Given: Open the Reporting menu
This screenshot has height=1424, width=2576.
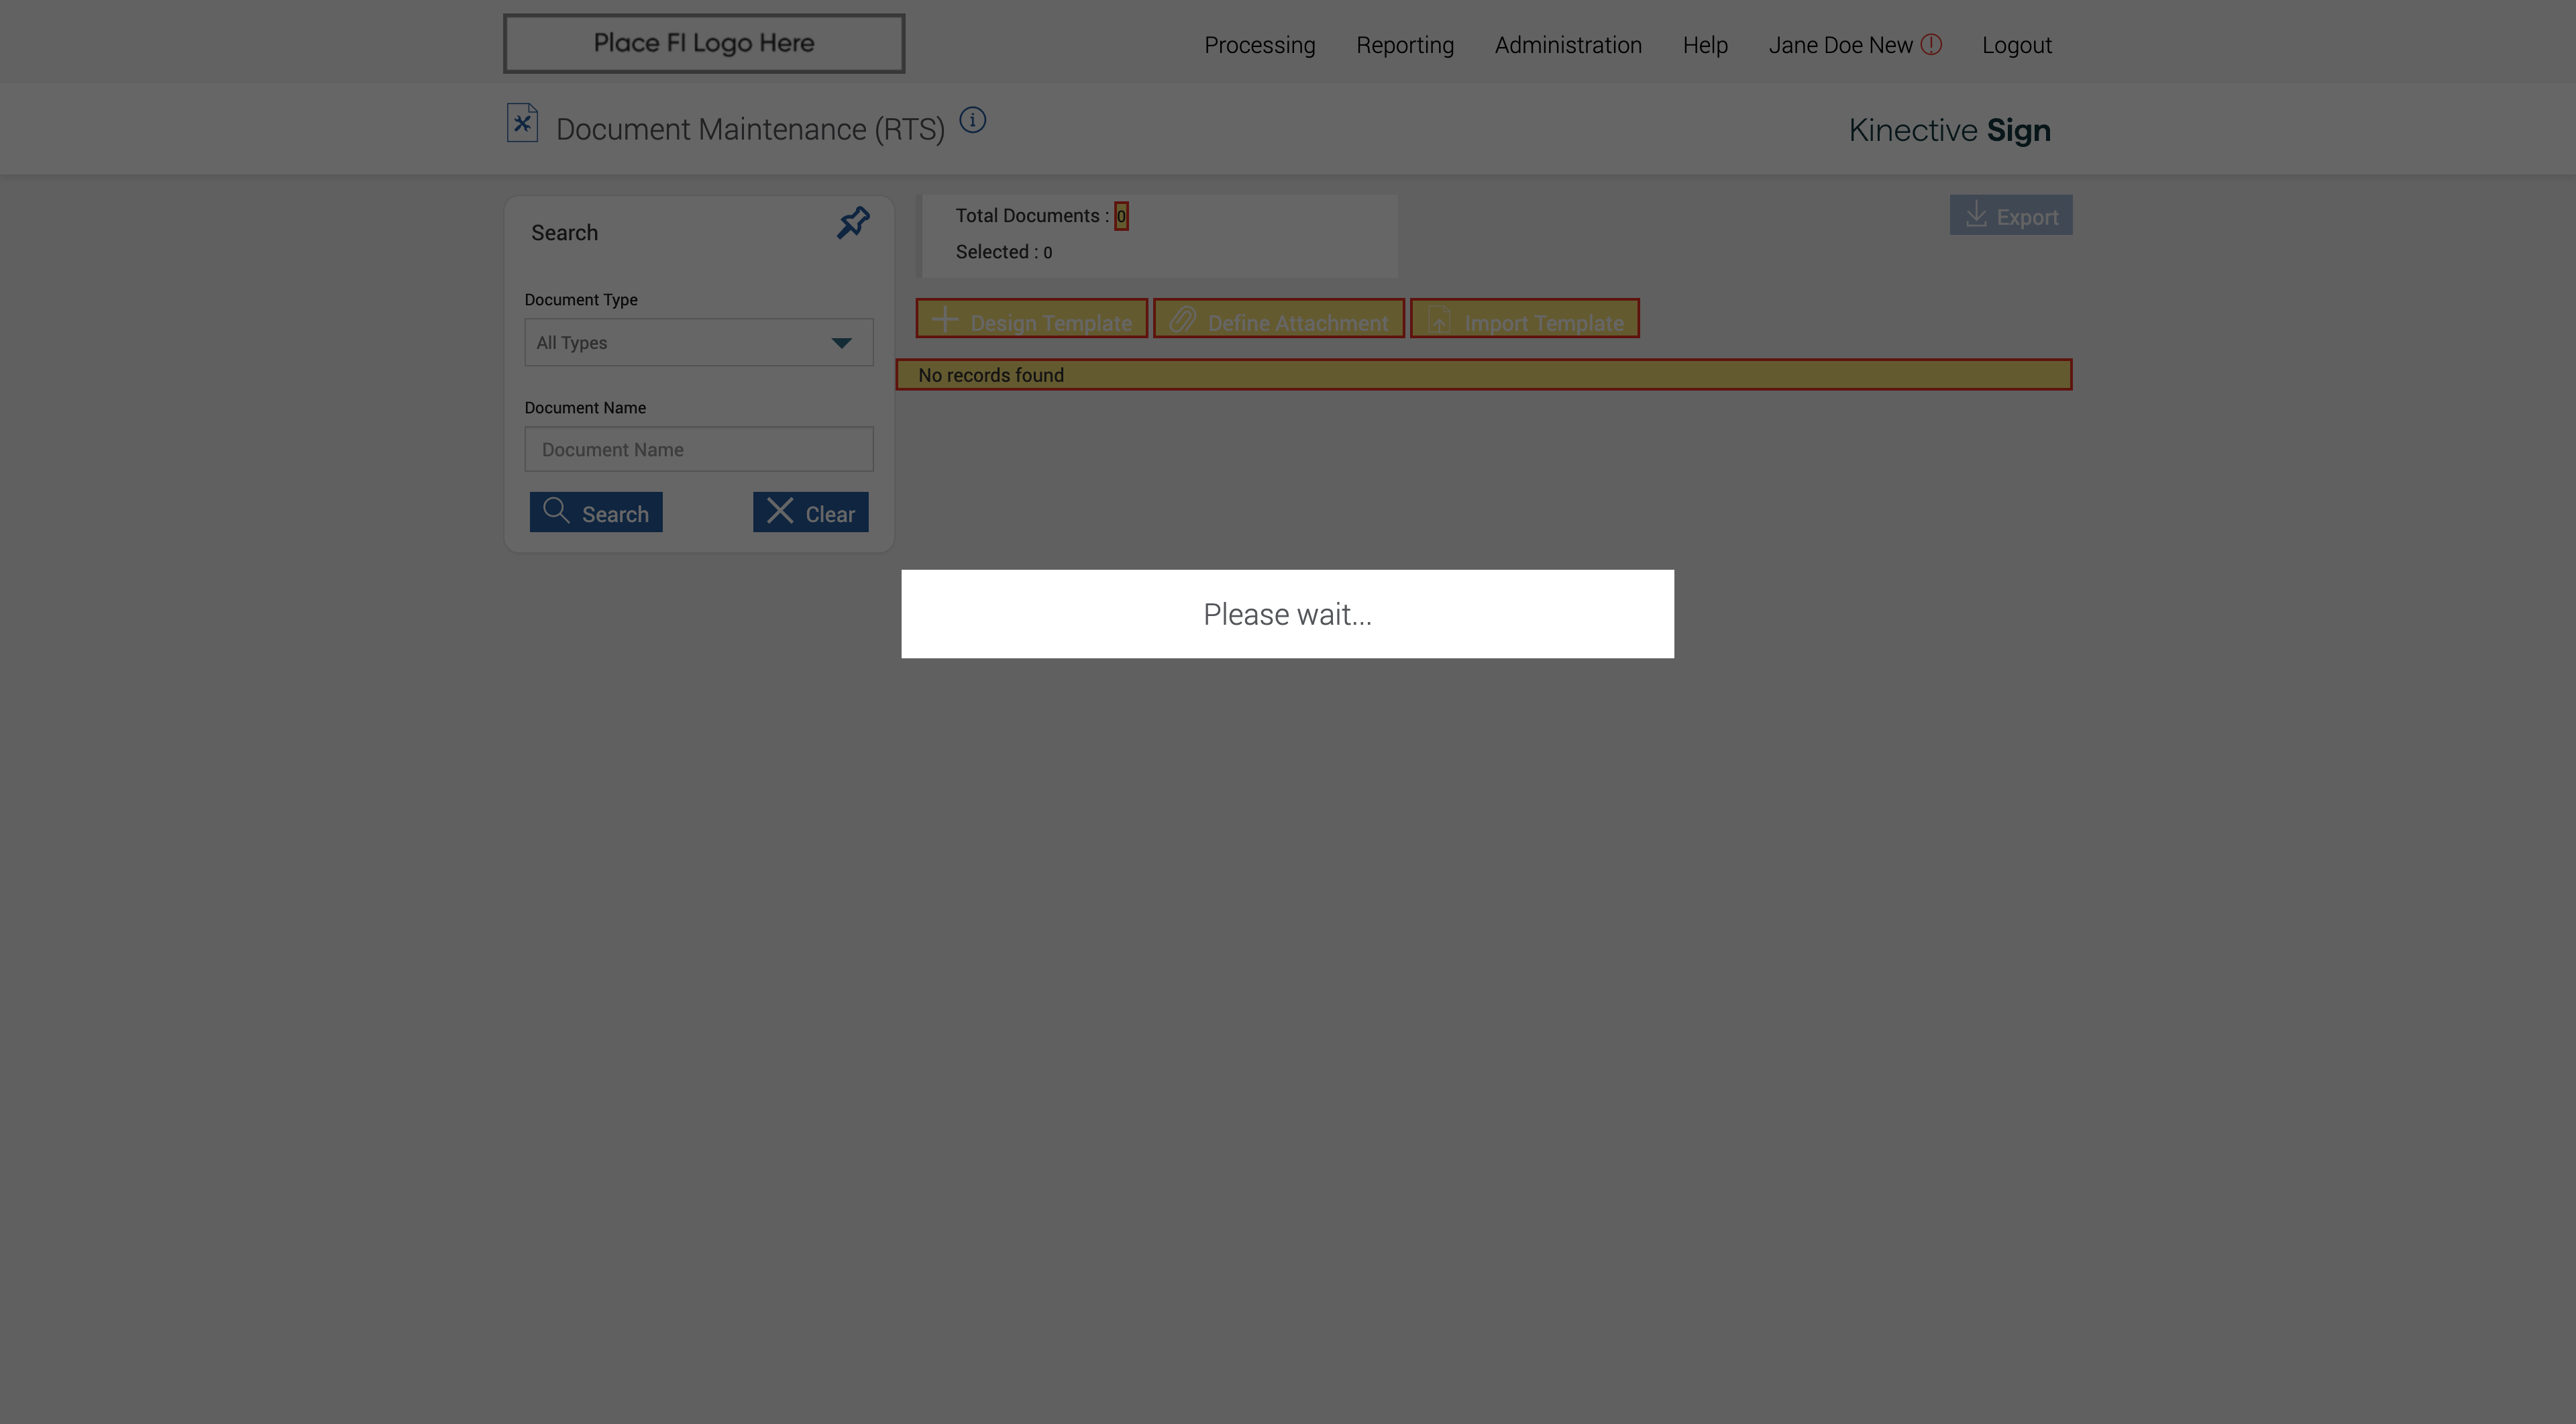Looking at the screenshot, I should point(1404,45).
